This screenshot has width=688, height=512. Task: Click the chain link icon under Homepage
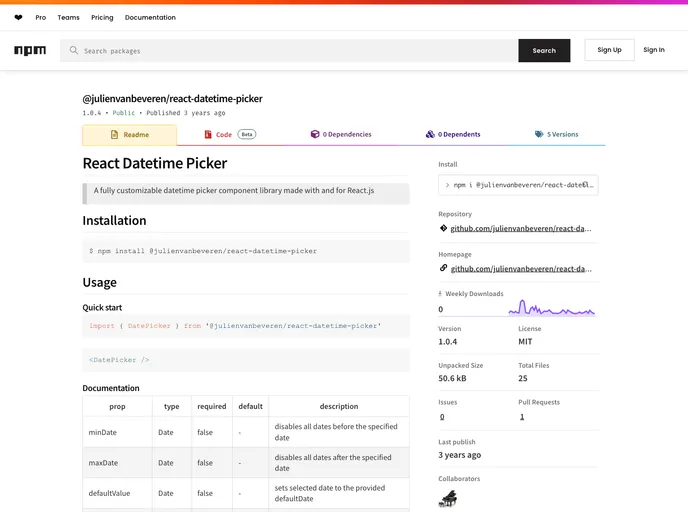coord(443,268)
